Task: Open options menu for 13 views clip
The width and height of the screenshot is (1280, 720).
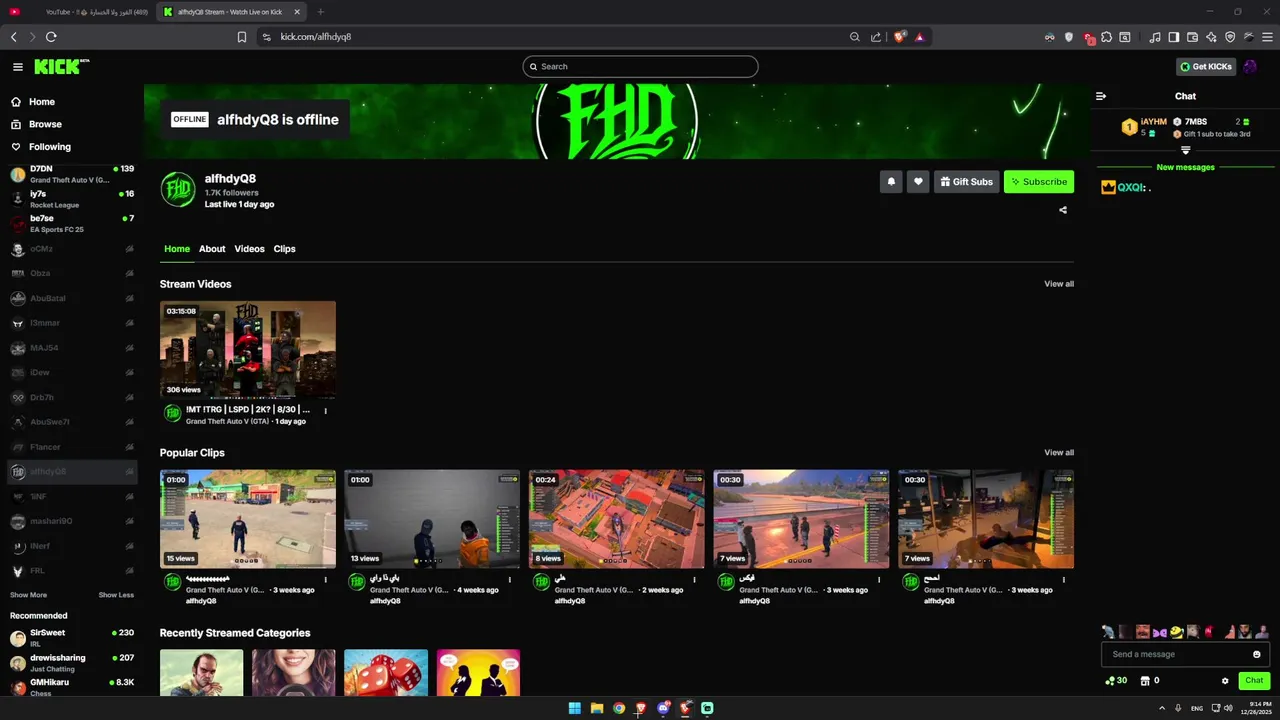Action: [x=510, y=580]
